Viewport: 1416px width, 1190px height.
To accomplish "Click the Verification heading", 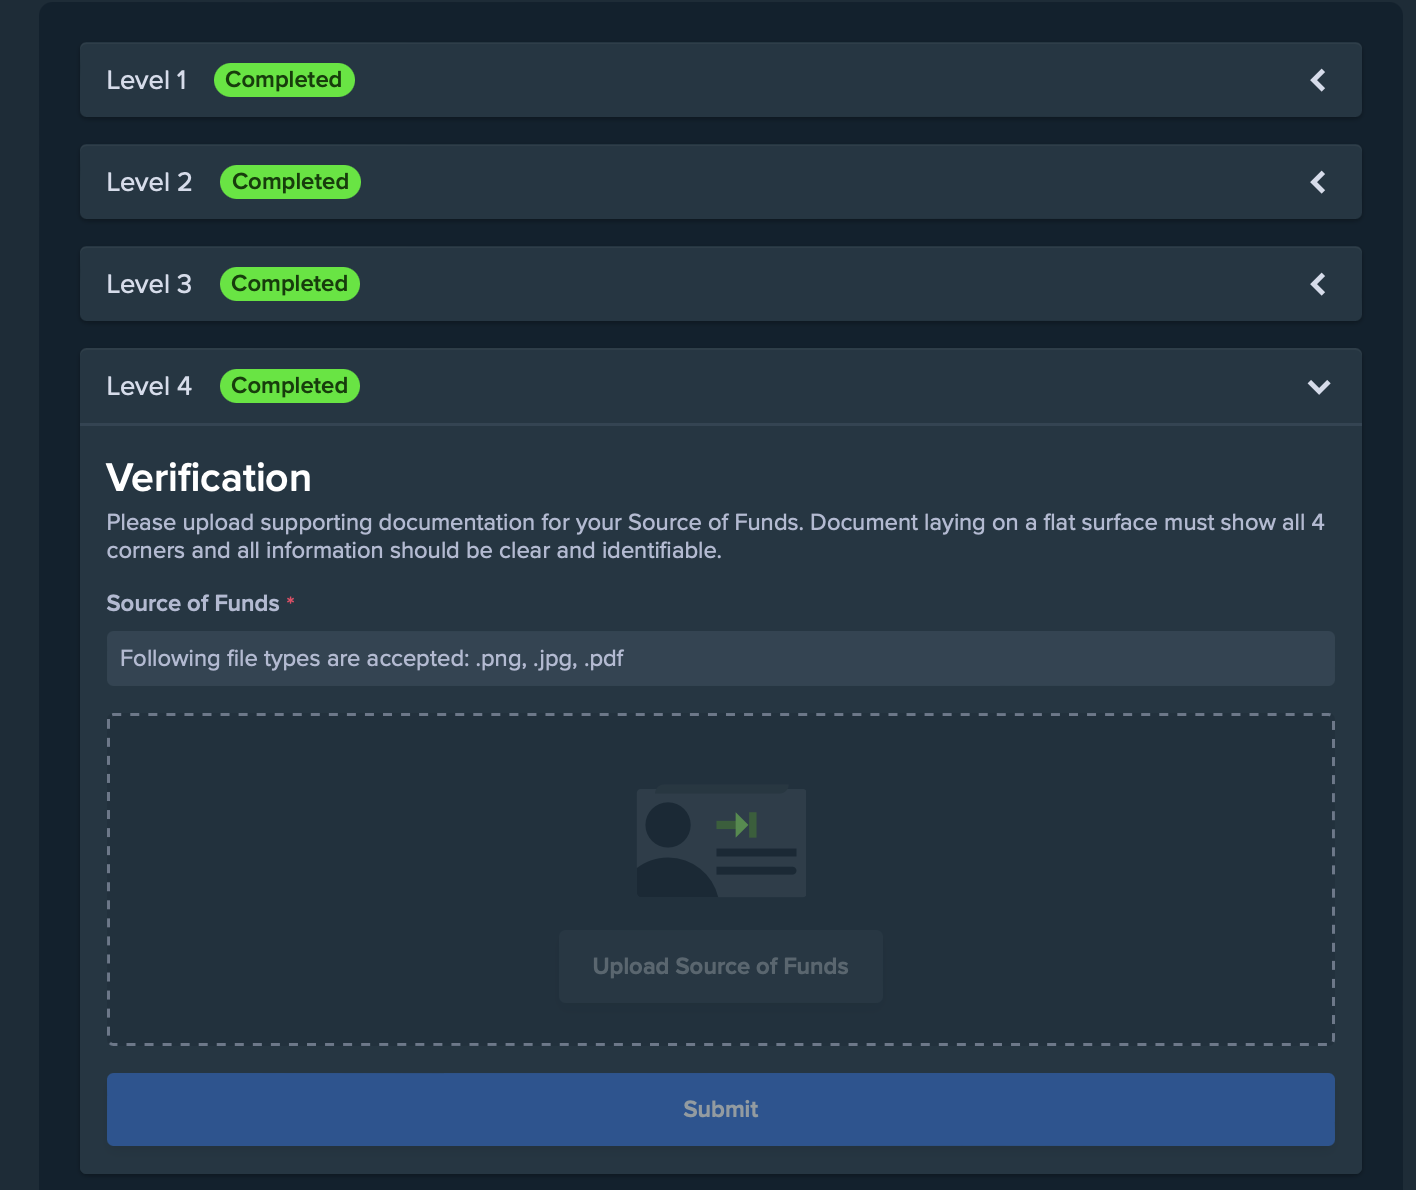I will 208,477.
